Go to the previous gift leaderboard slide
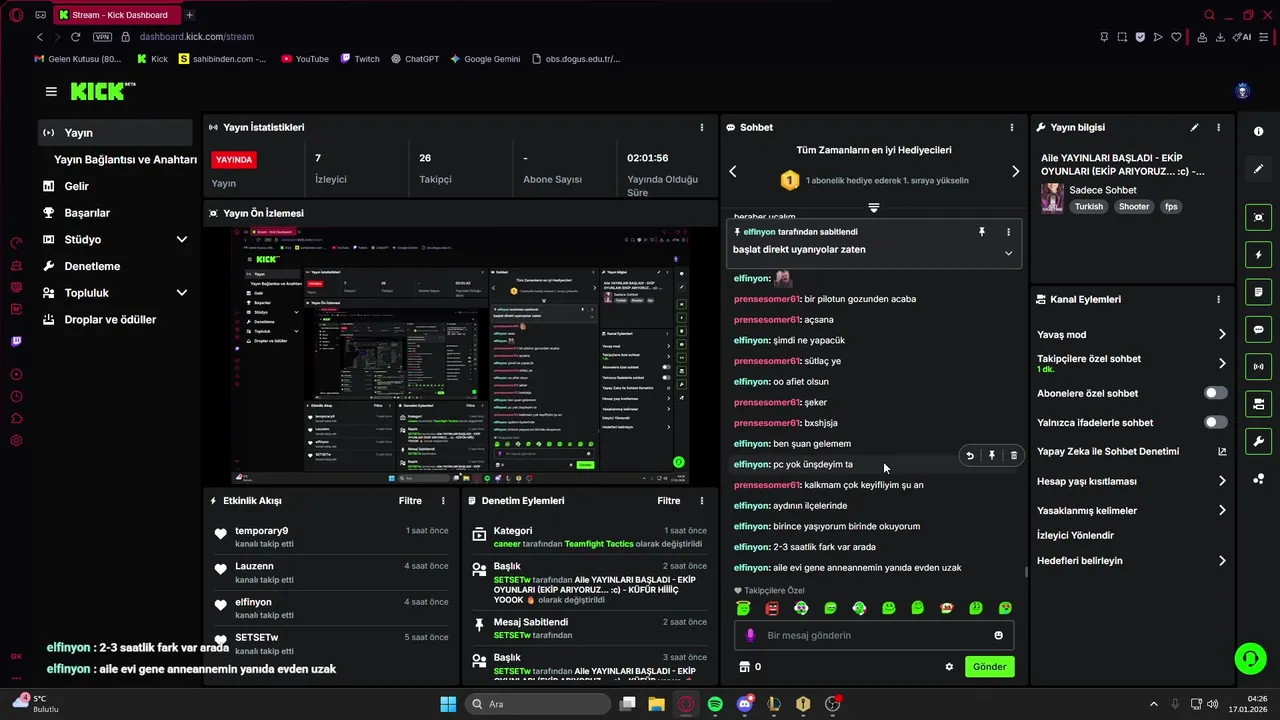This screenshot has width=1280, height=720. [x=733, y=171]
